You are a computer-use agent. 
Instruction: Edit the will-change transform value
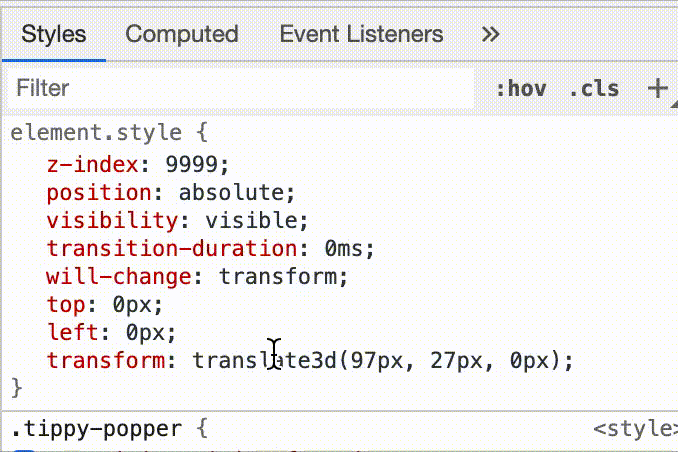pos(278,276)
